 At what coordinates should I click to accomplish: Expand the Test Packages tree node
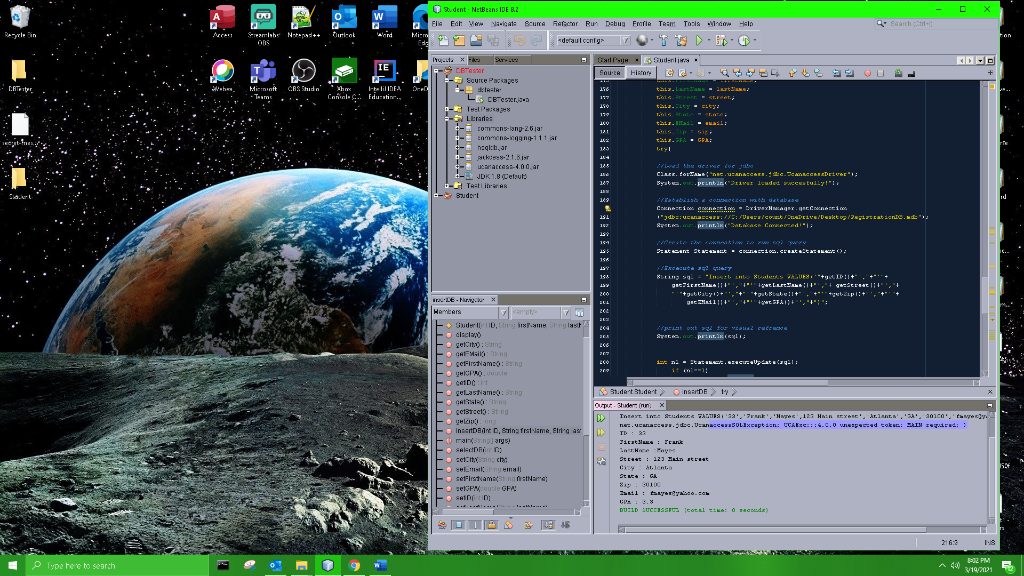[x=447, y=109]
